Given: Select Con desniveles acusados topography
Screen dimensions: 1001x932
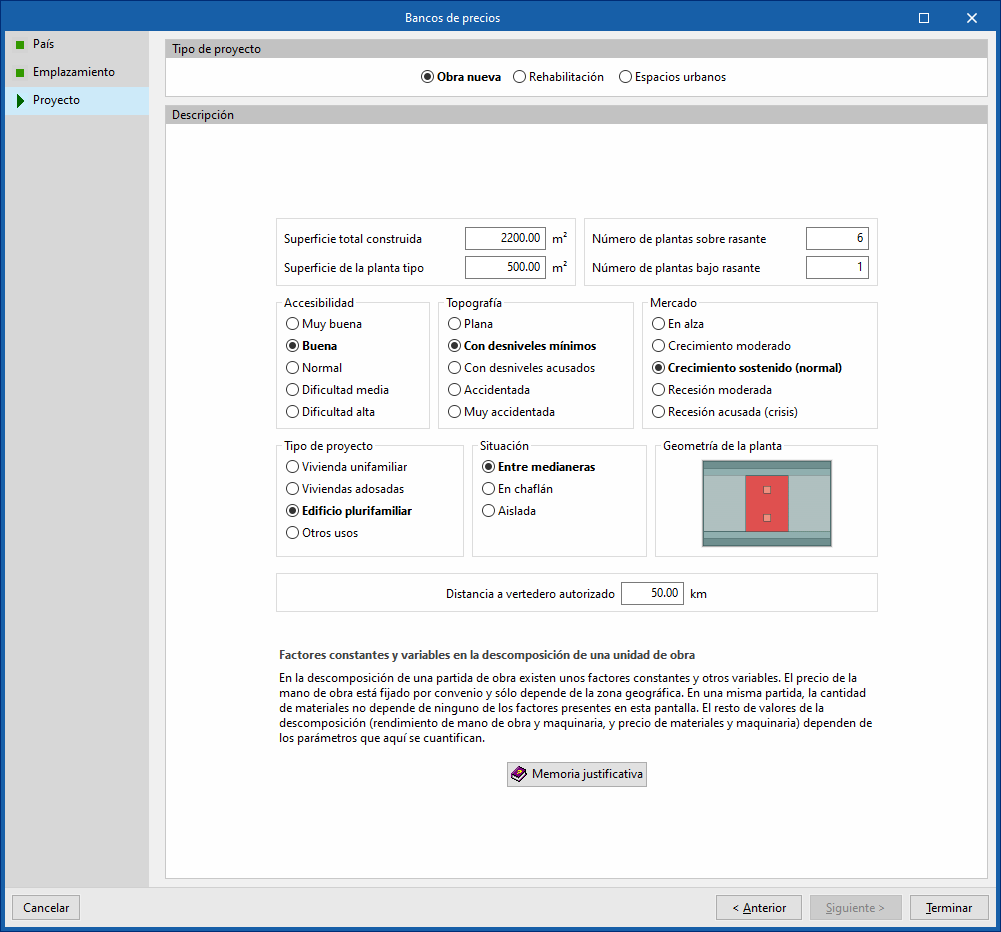Looking at the screenshot, I should pos(522,368).
